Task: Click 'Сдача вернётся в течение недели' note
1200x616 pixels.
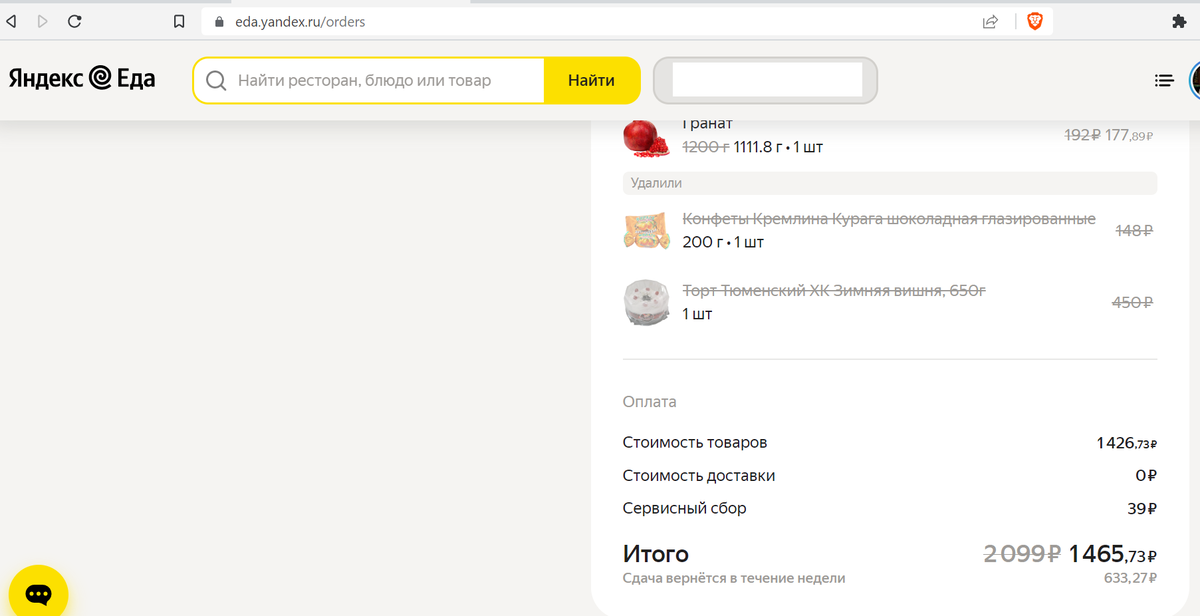Action: (x=734, y=578)
